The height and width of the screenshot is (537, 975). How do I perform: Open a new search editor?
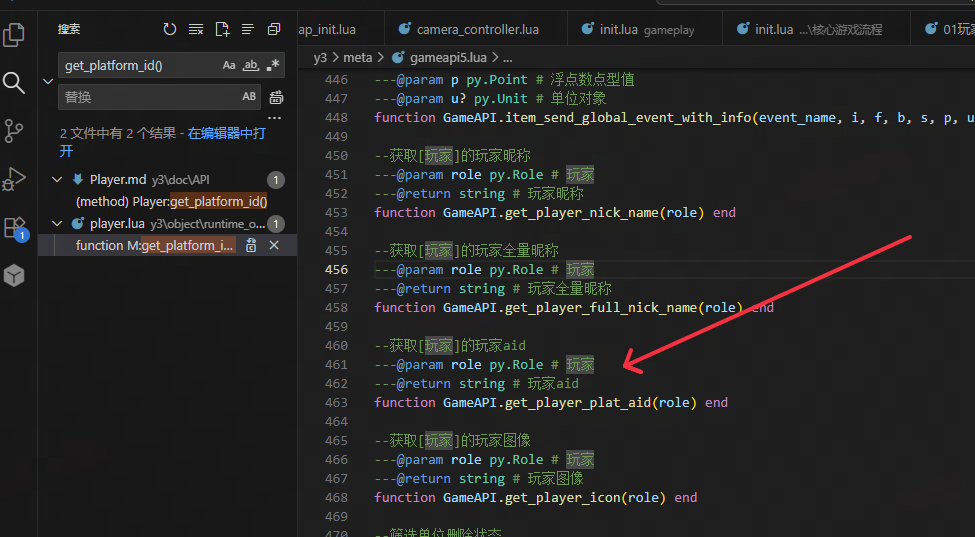(x=222, y=30)
